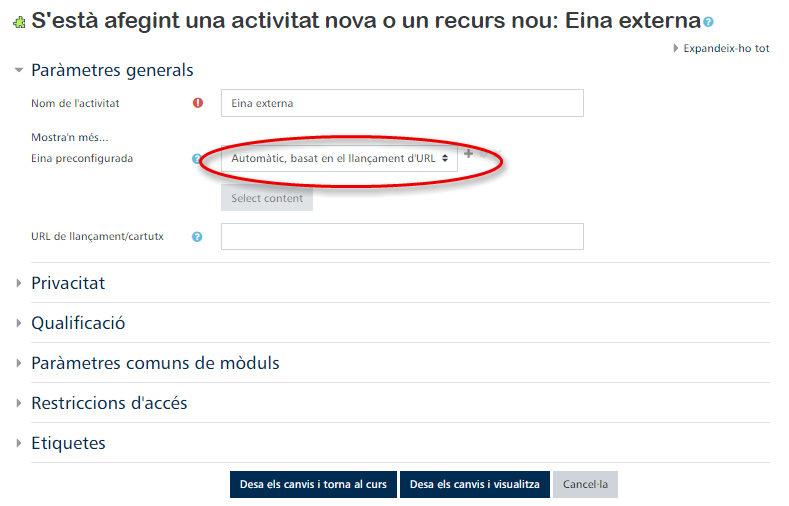Viewport: 789px width, 506px height.
Task: Click the Expandeix-ho tot link
Action: pyautogui.click(x=726, y=48)
